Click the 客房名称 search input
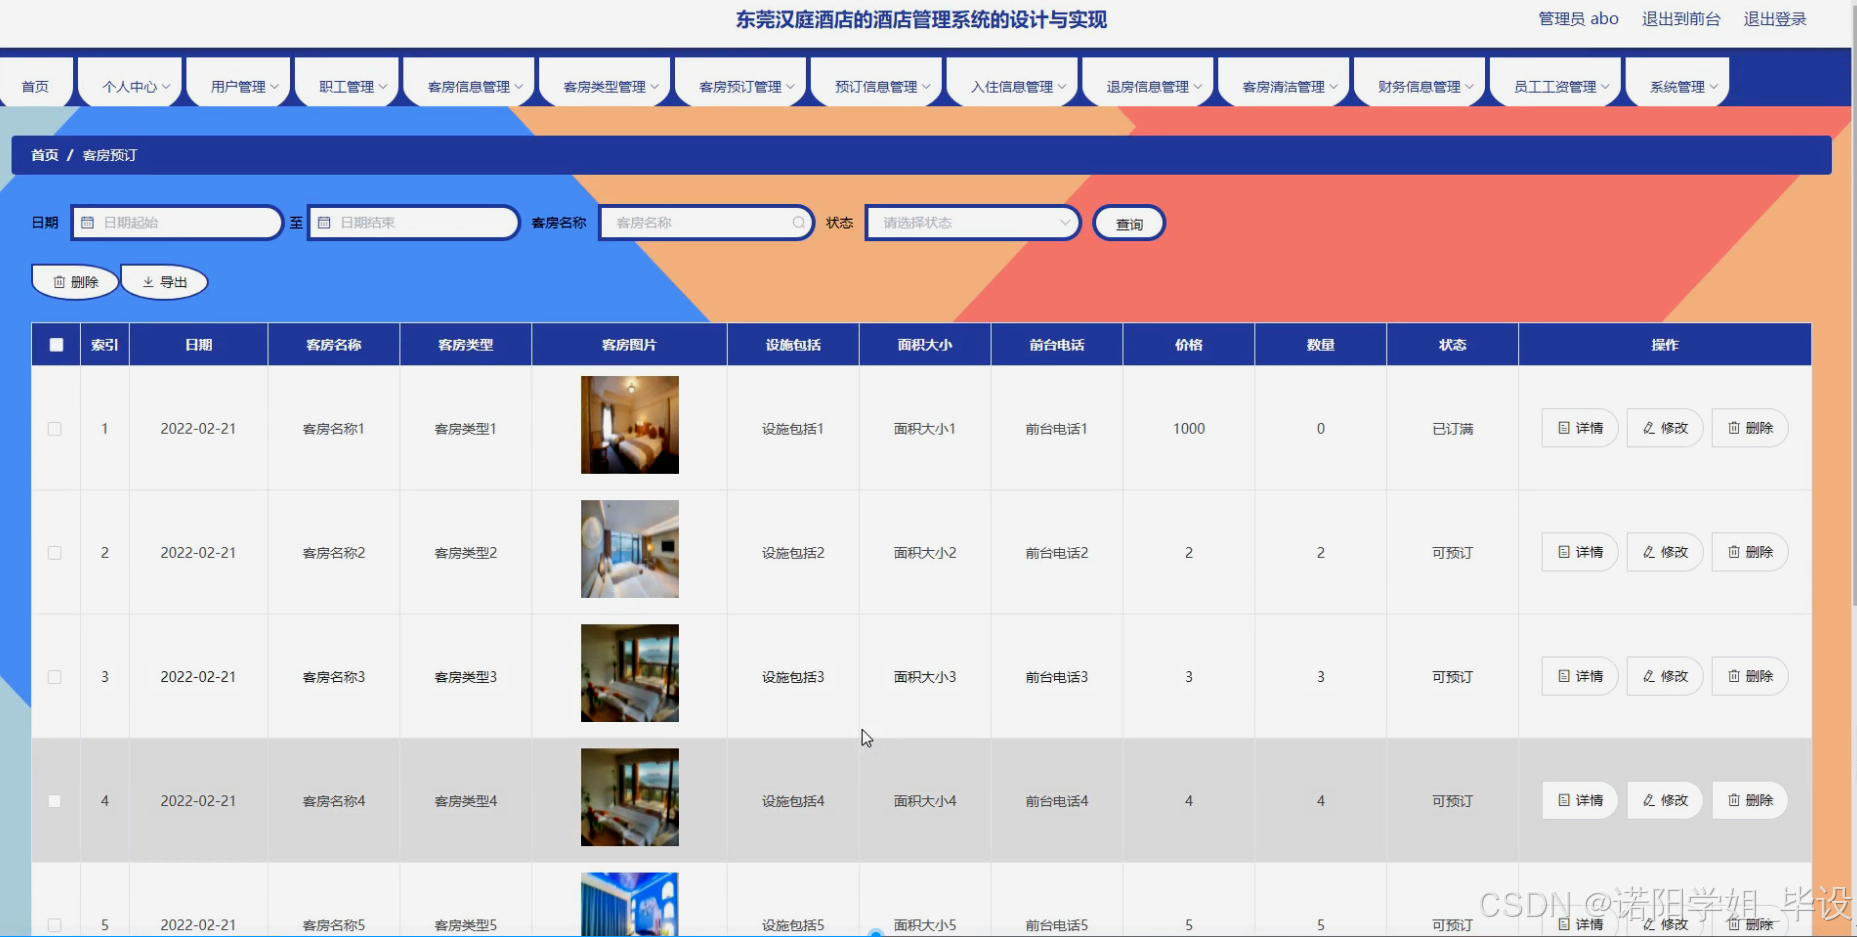The image size is (1857, 937). (x=707, y=223)
